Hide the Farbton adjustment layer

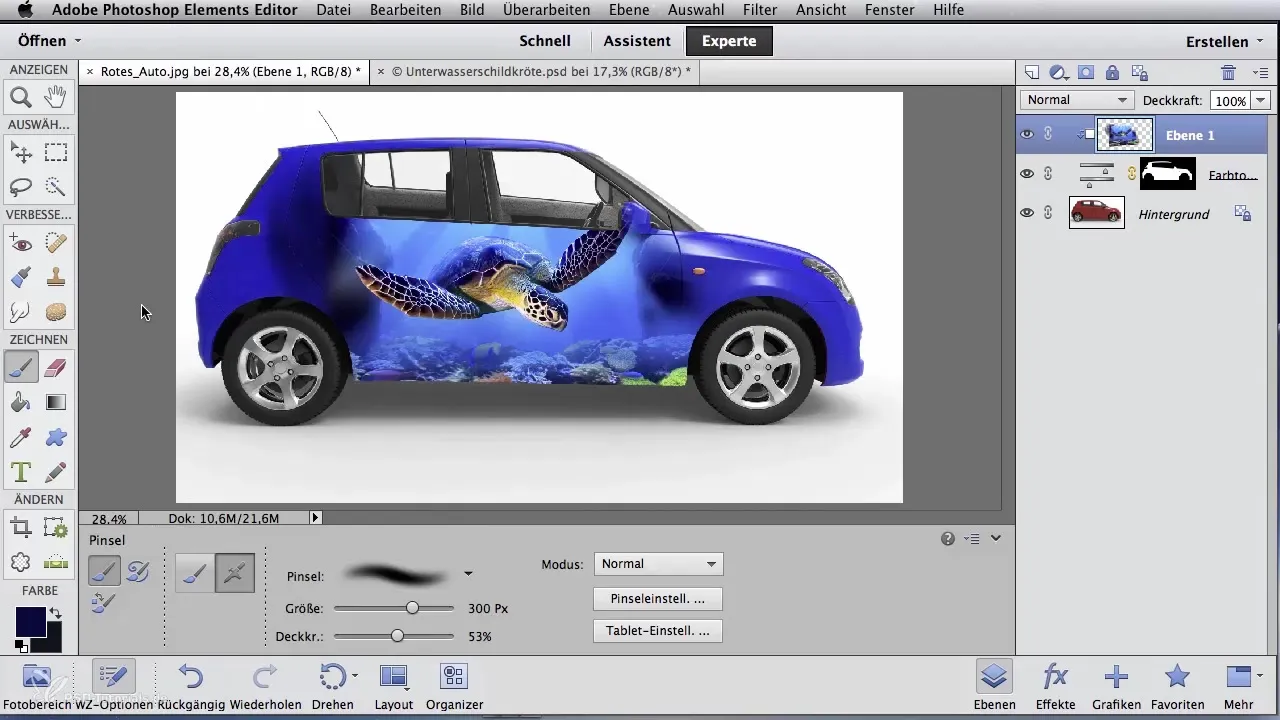1026,173
